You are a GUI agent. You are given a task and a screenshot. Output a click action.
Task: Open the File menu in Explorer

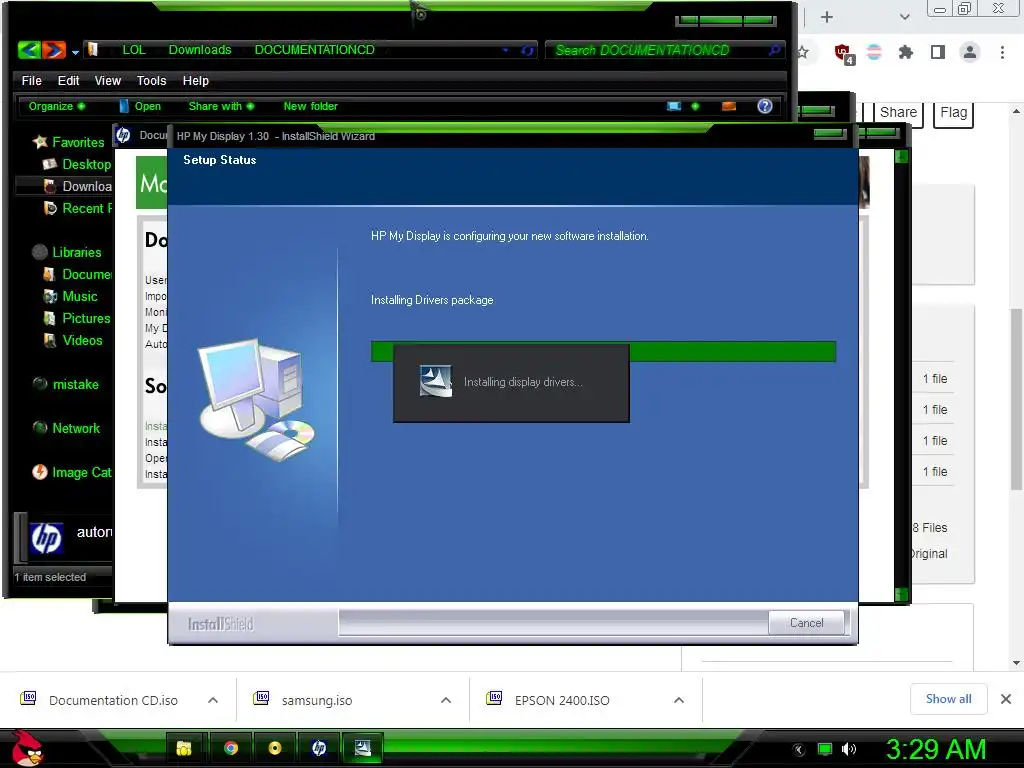pyautogui.click(x=31, y=80)
